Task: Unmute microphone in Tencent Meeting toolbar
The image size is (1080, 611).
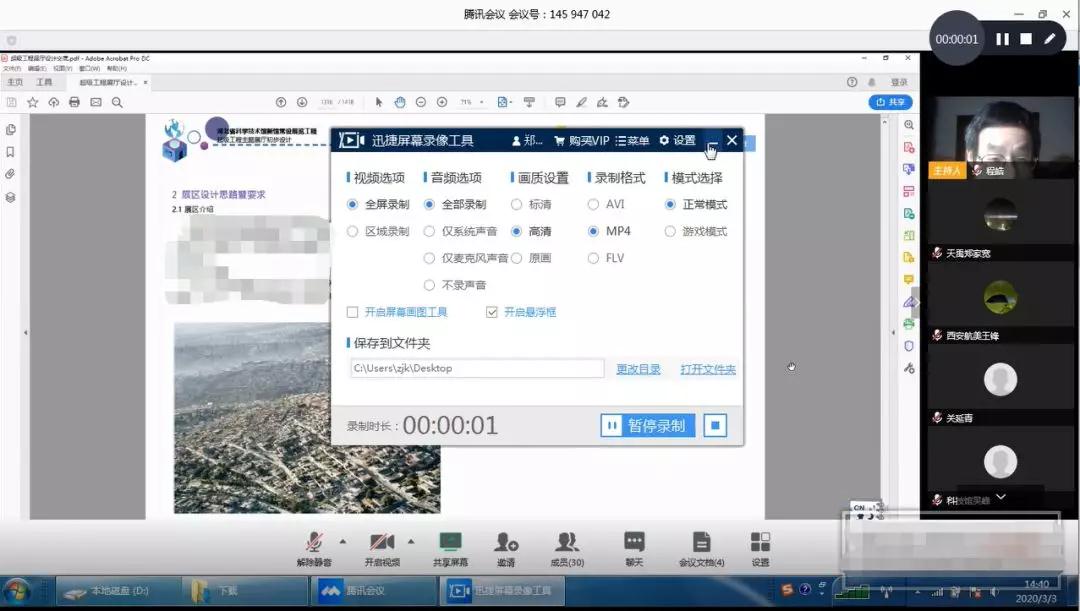Action: pos(314,549)
